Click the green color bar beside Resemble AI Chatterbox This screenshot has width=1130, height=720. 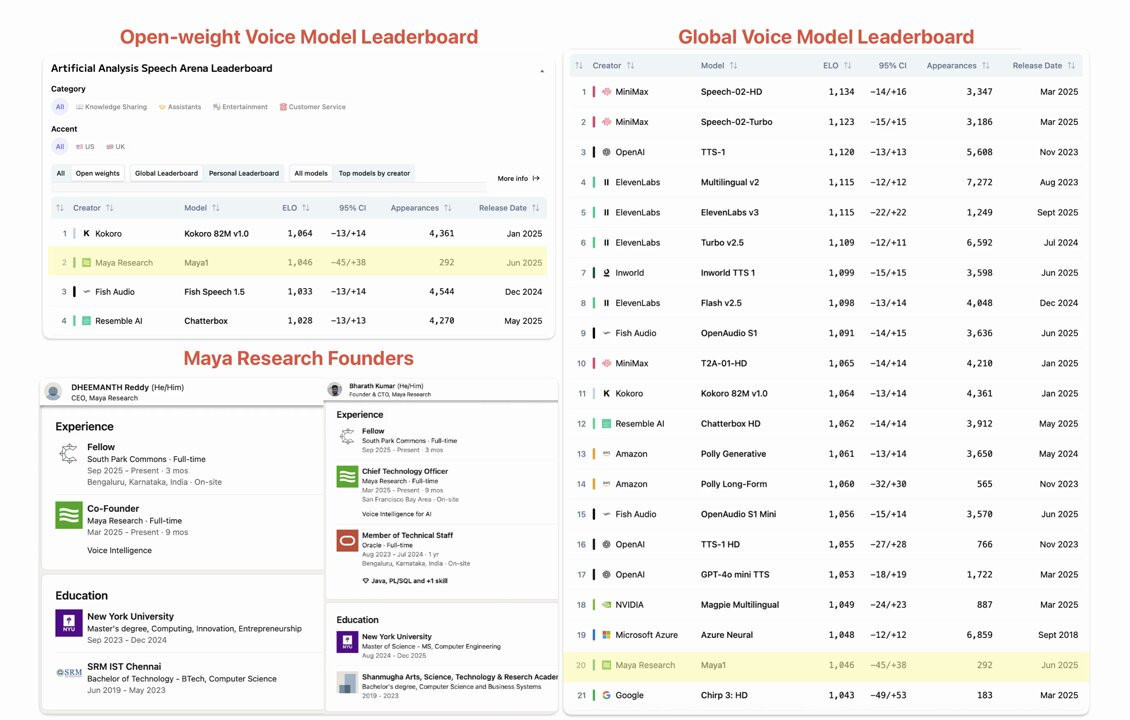pos(74,321)
